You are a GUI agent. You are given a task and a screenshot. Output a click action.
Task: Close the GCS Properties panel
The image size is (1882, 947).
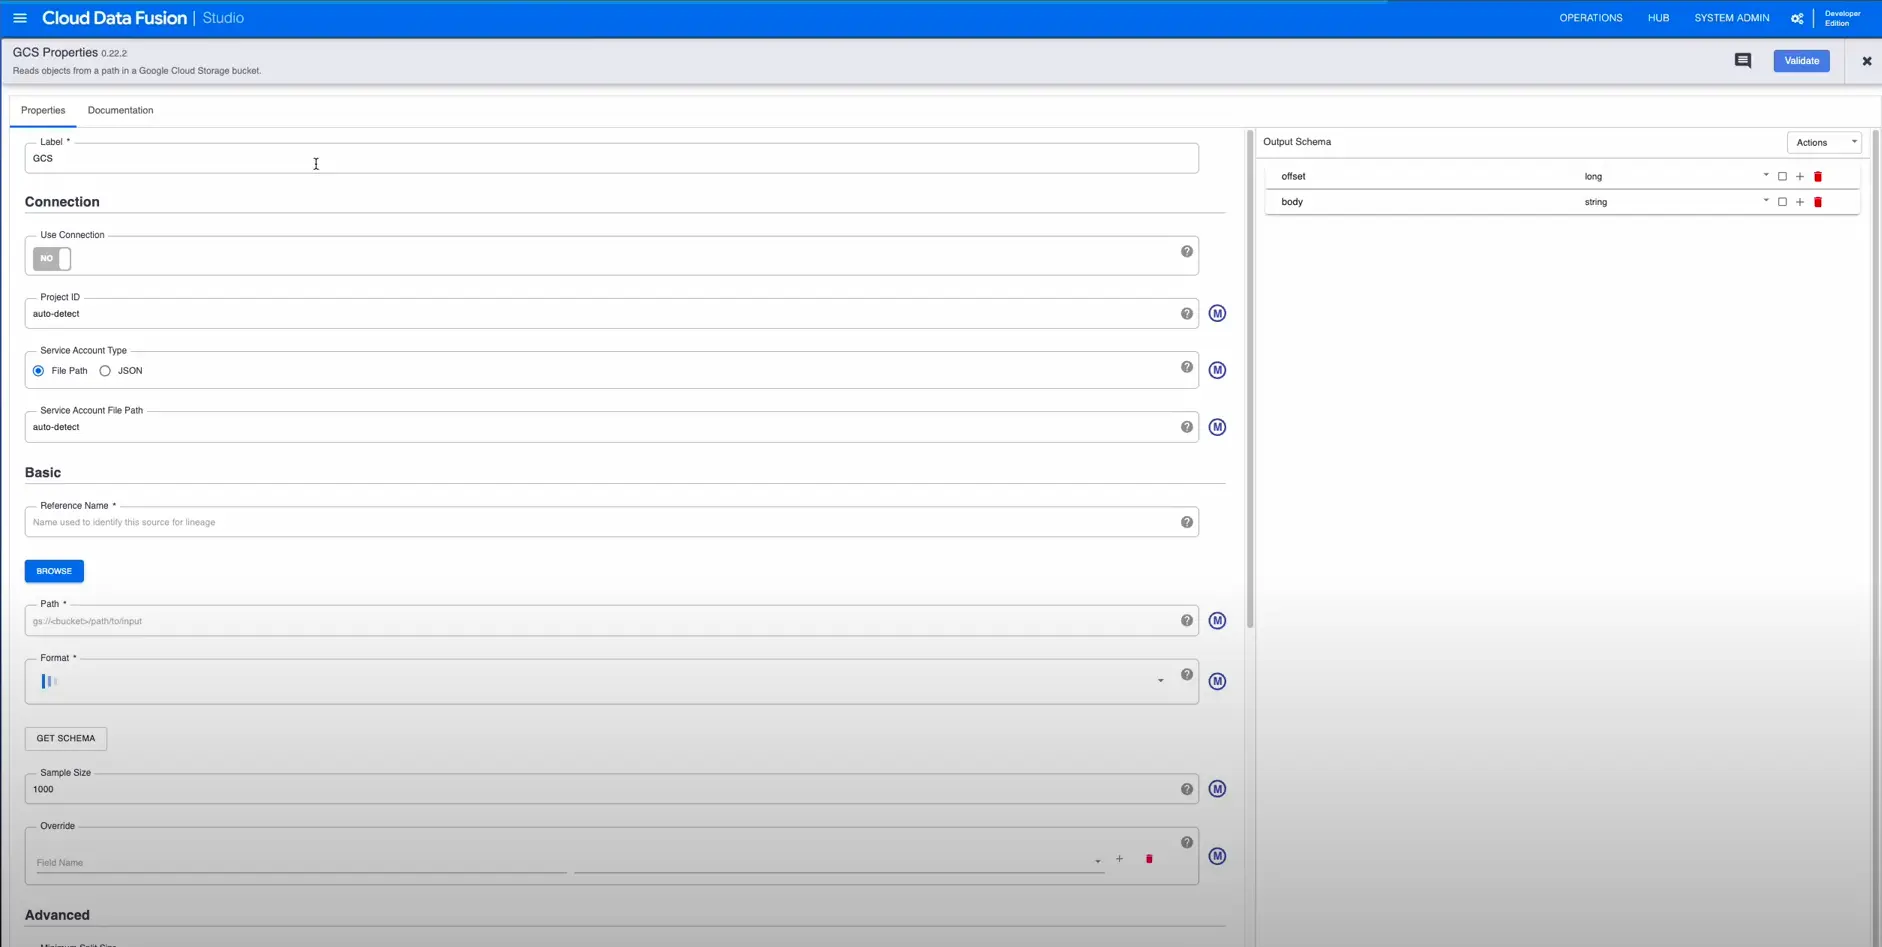point(1866,61)
